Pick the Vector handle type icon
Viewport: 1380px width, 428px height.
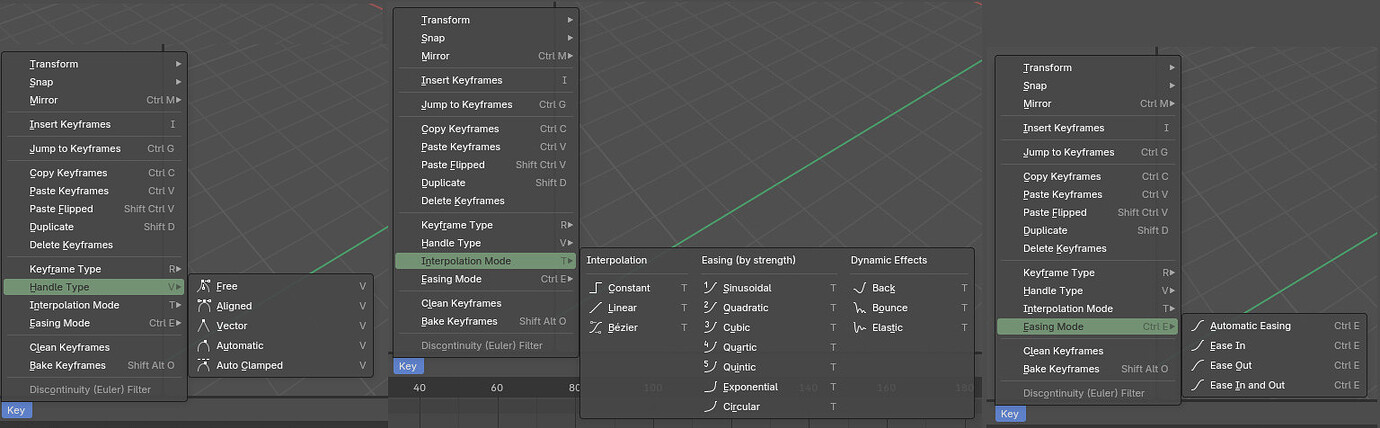point(204,326)
